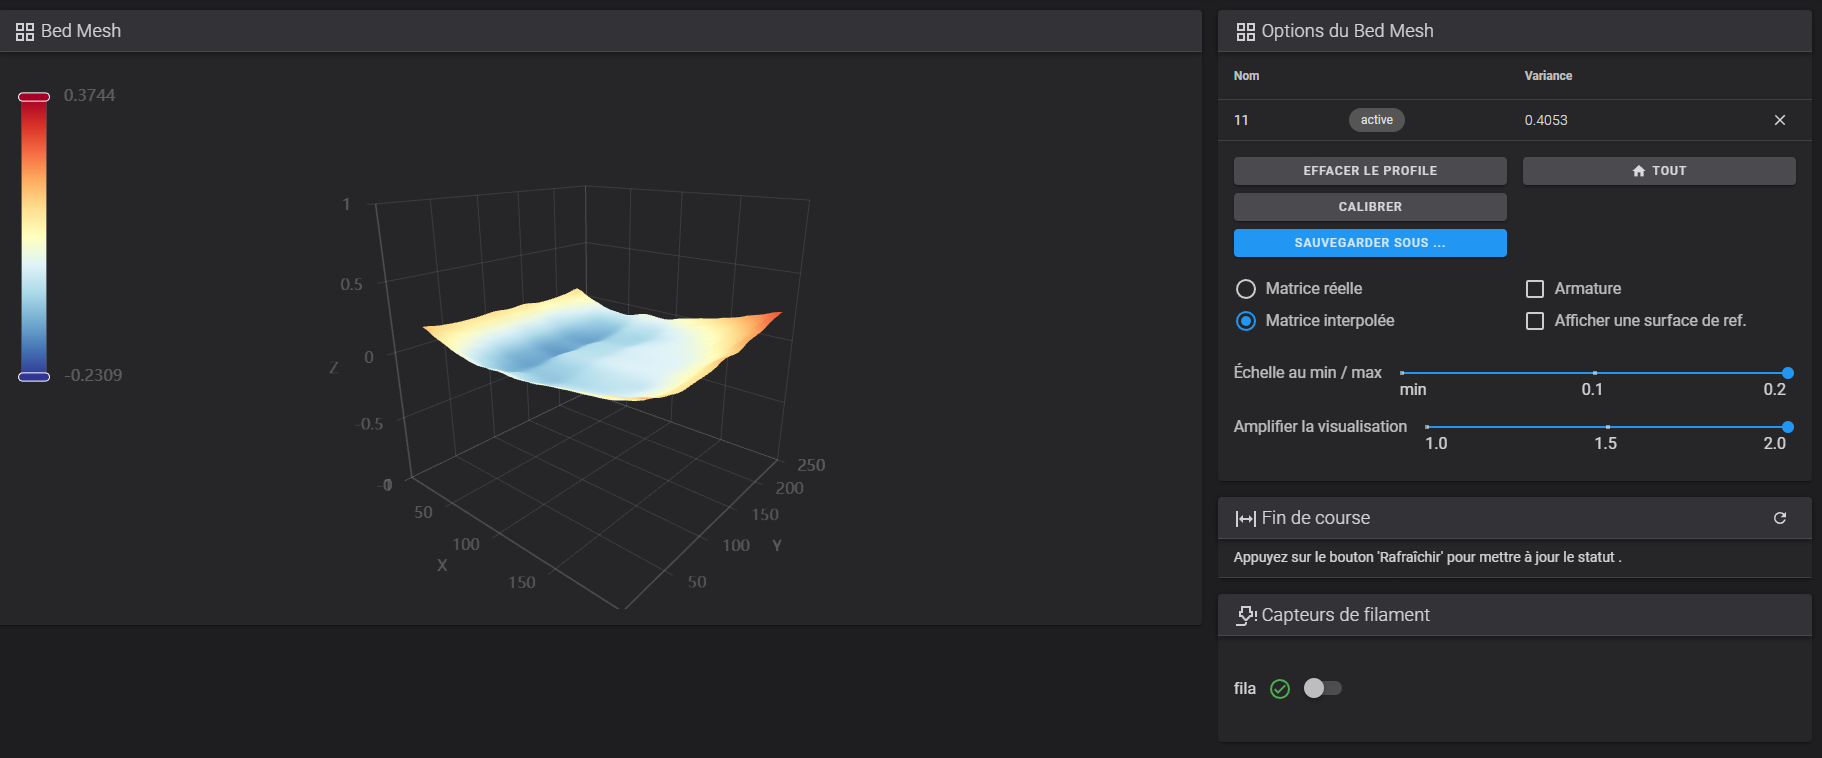The width and height of the screenshot is (1822, 758).
Task: Click the TOUT homing button label
Action: [x=1669, y=171]
